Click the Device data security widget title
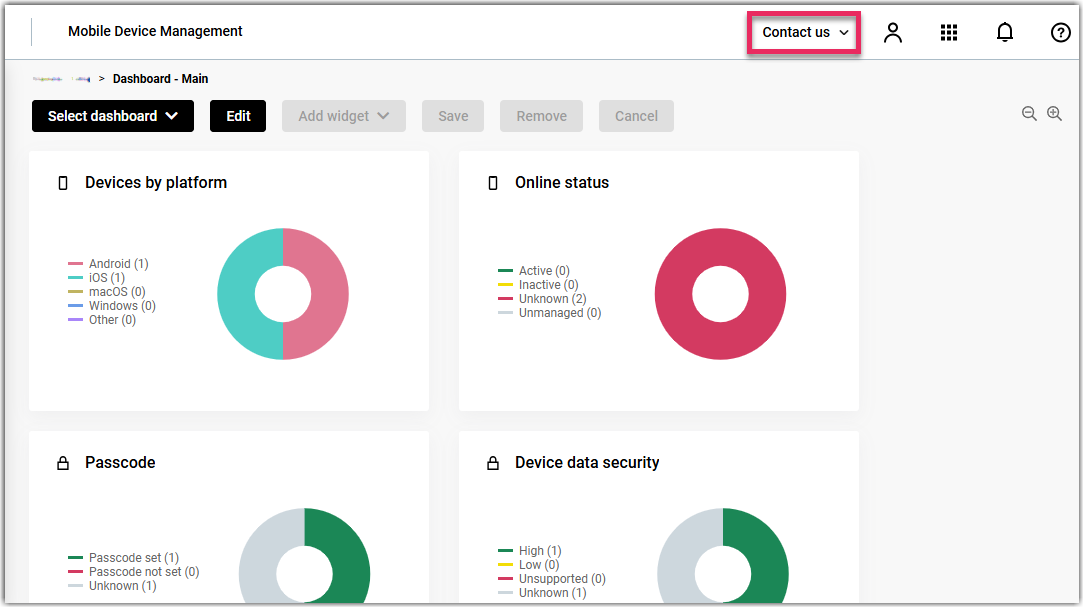 tap(587, 463)
